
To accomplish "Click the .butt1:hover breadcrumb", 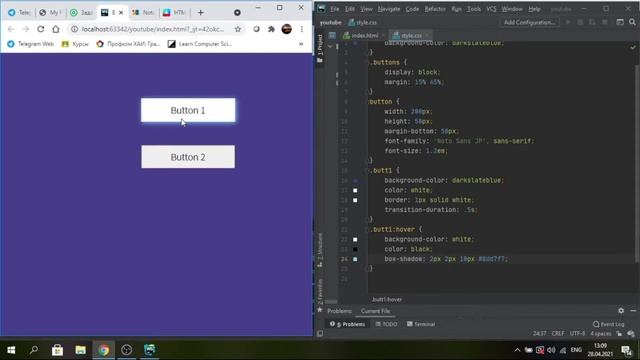I will click(387, 299).
